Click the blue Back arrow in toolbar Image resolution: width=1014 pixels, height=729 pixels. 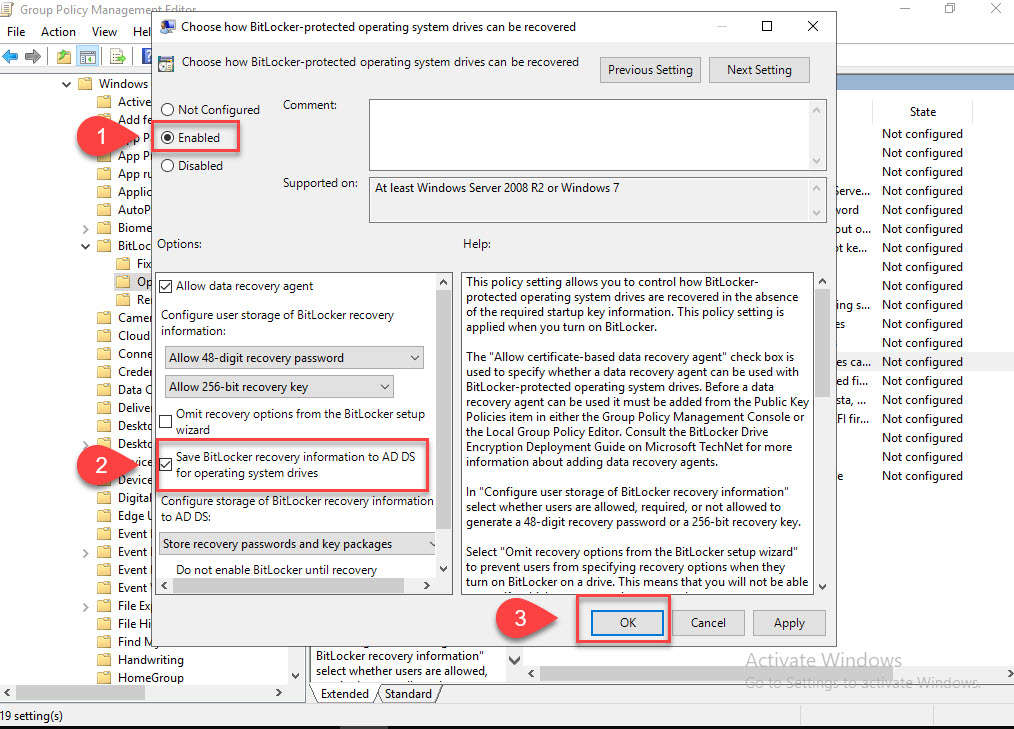tap(10, 57)
